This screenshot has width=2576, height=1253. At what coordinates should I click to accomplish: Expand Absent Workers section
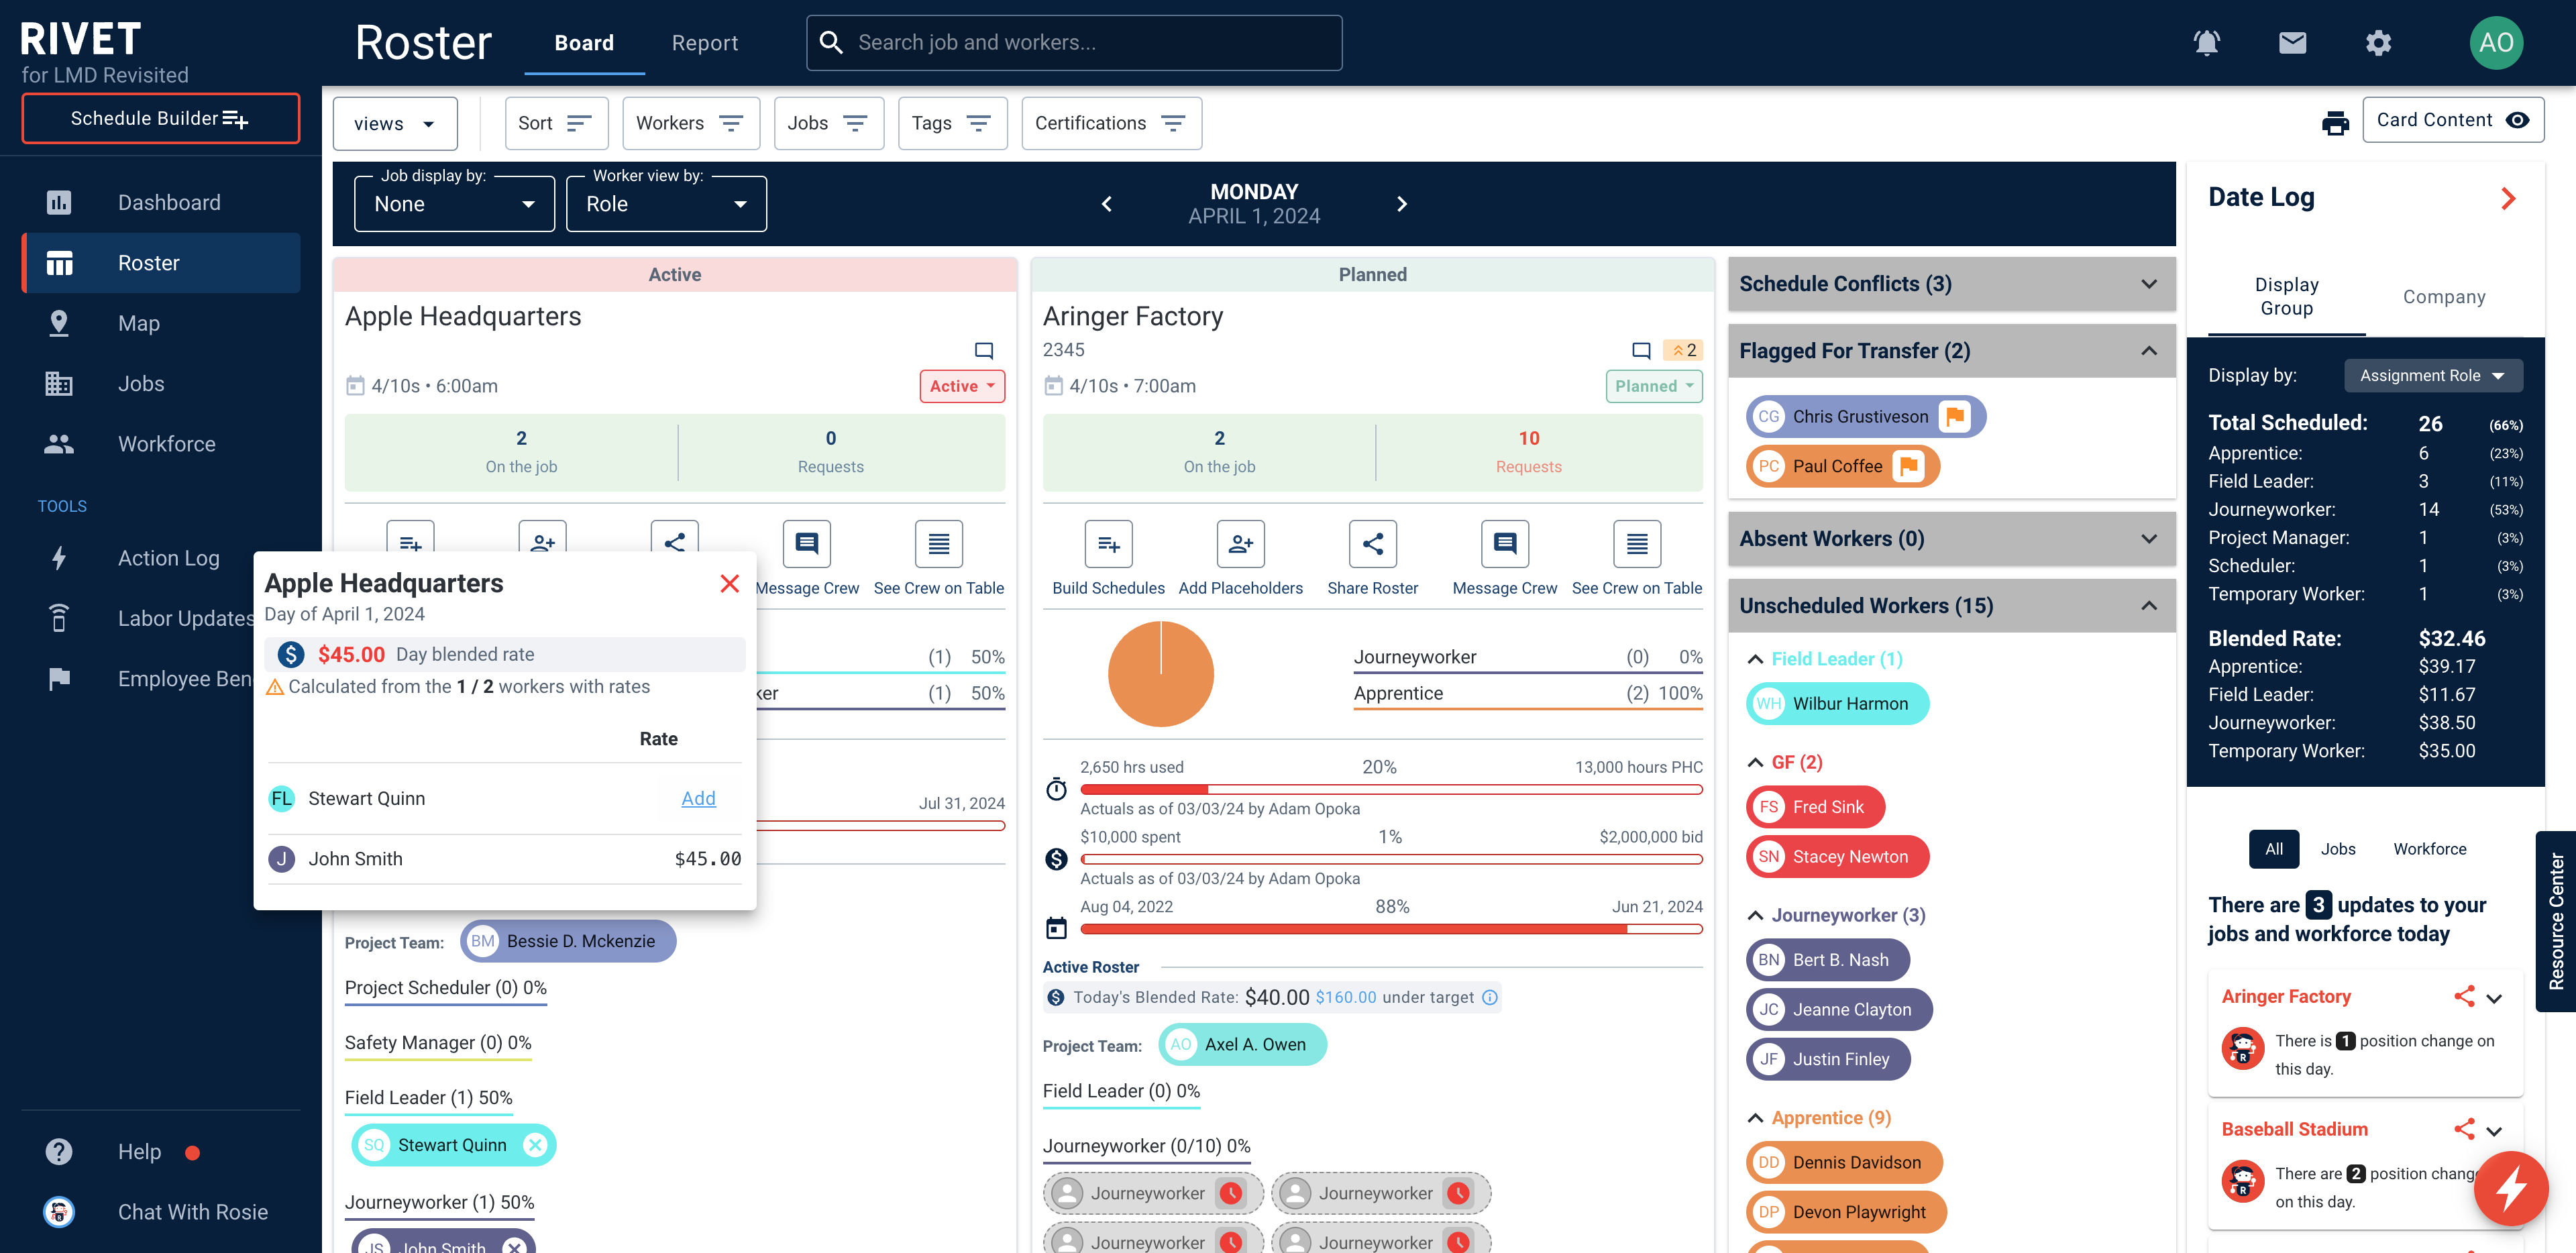point(1951,539)
